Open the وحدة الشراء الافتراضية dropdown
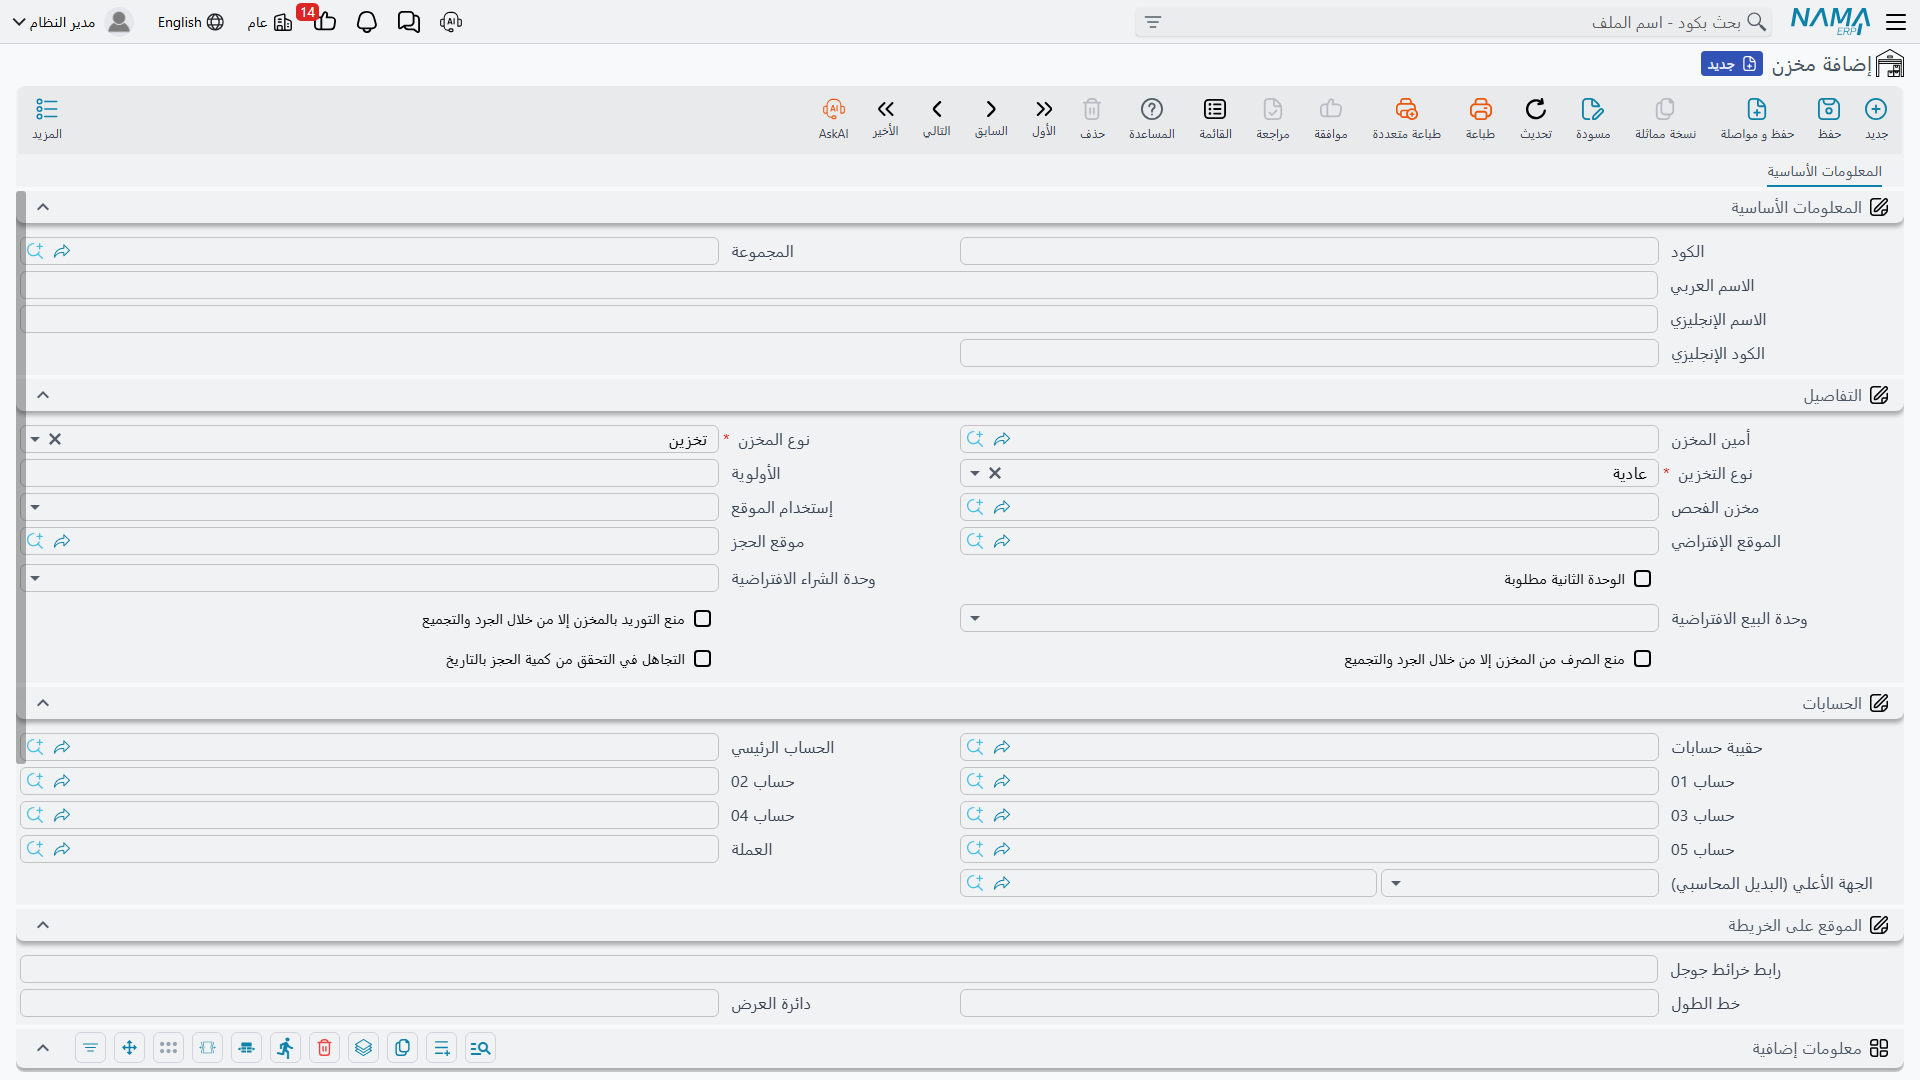This screenshot has height=1080, width=1920. tap(35, 579)
